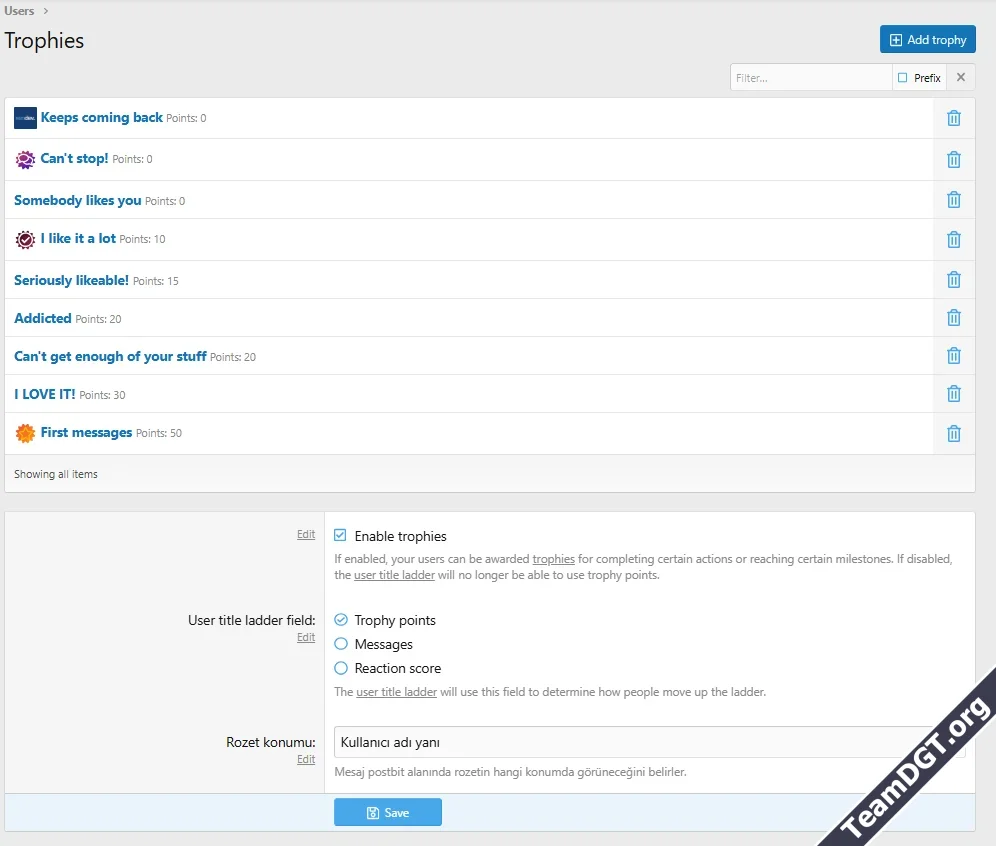Delete the 'Addicted' trophy entry

point(953,318)
